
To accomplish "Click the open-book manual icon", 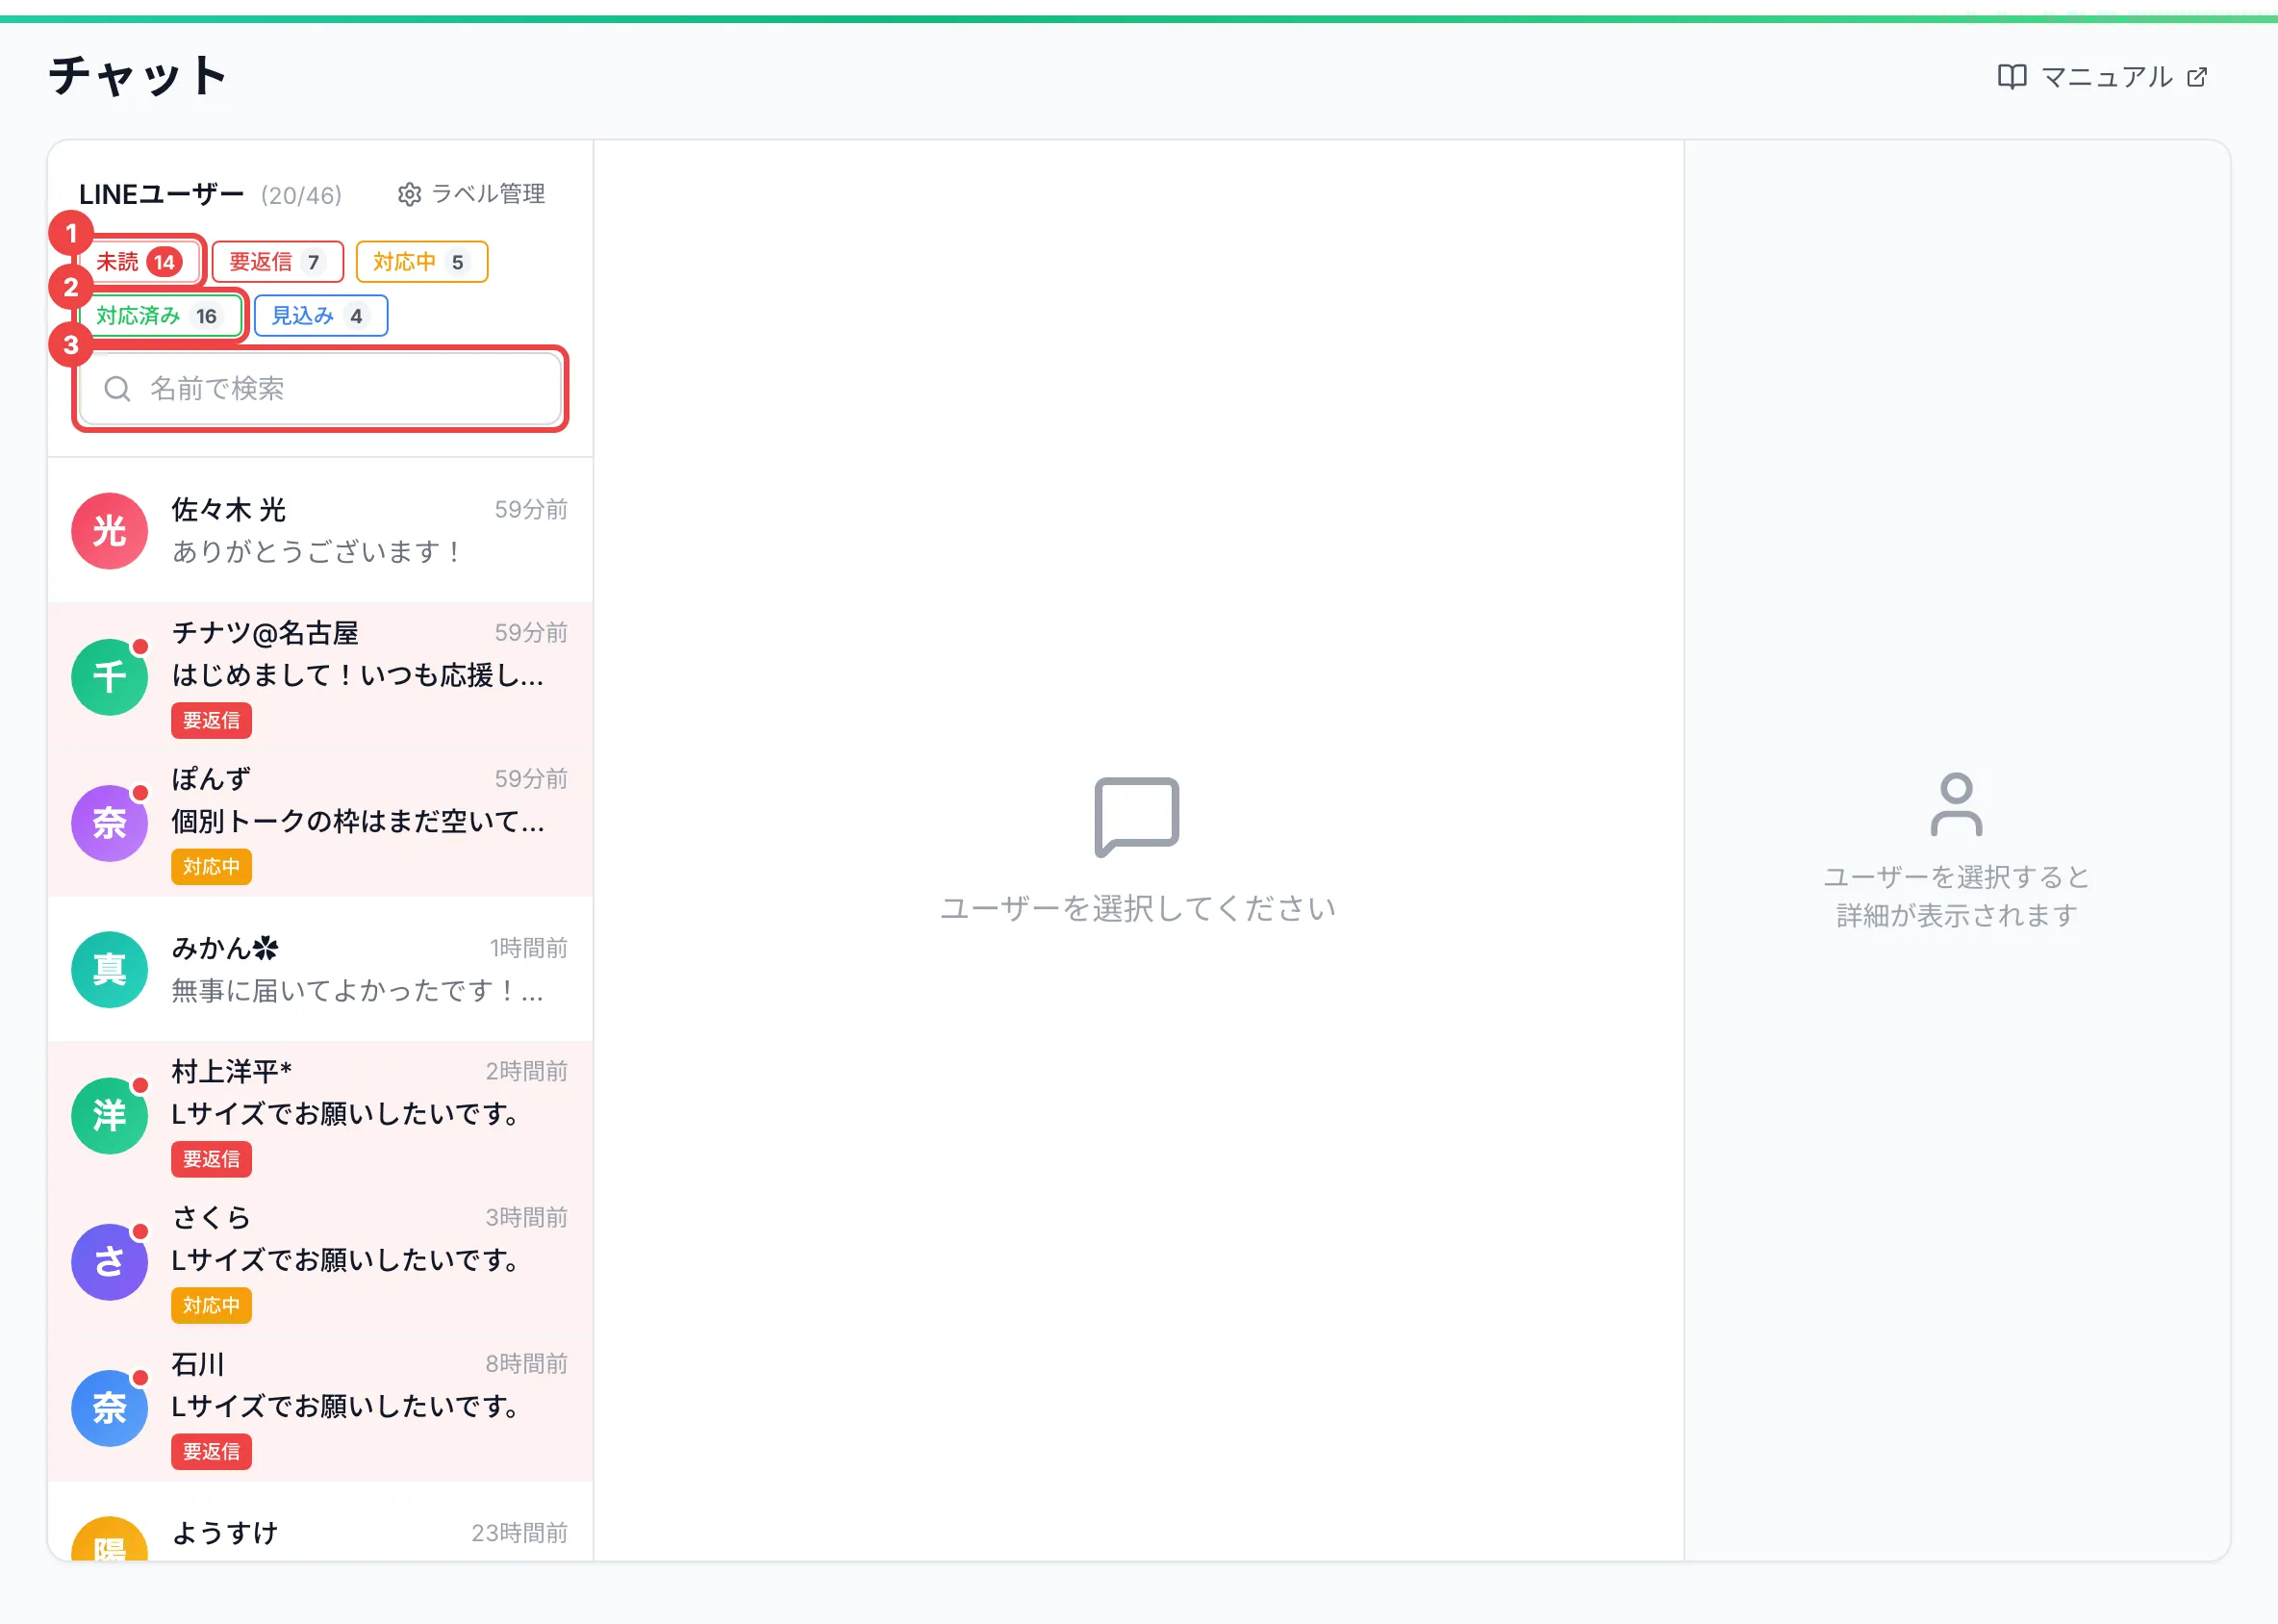I will (2011, 77).
